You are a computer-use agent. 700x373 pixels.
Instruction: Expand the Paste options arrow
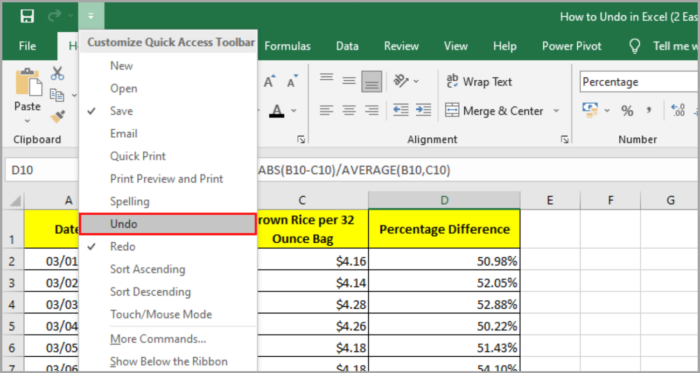tap(27, 121)
